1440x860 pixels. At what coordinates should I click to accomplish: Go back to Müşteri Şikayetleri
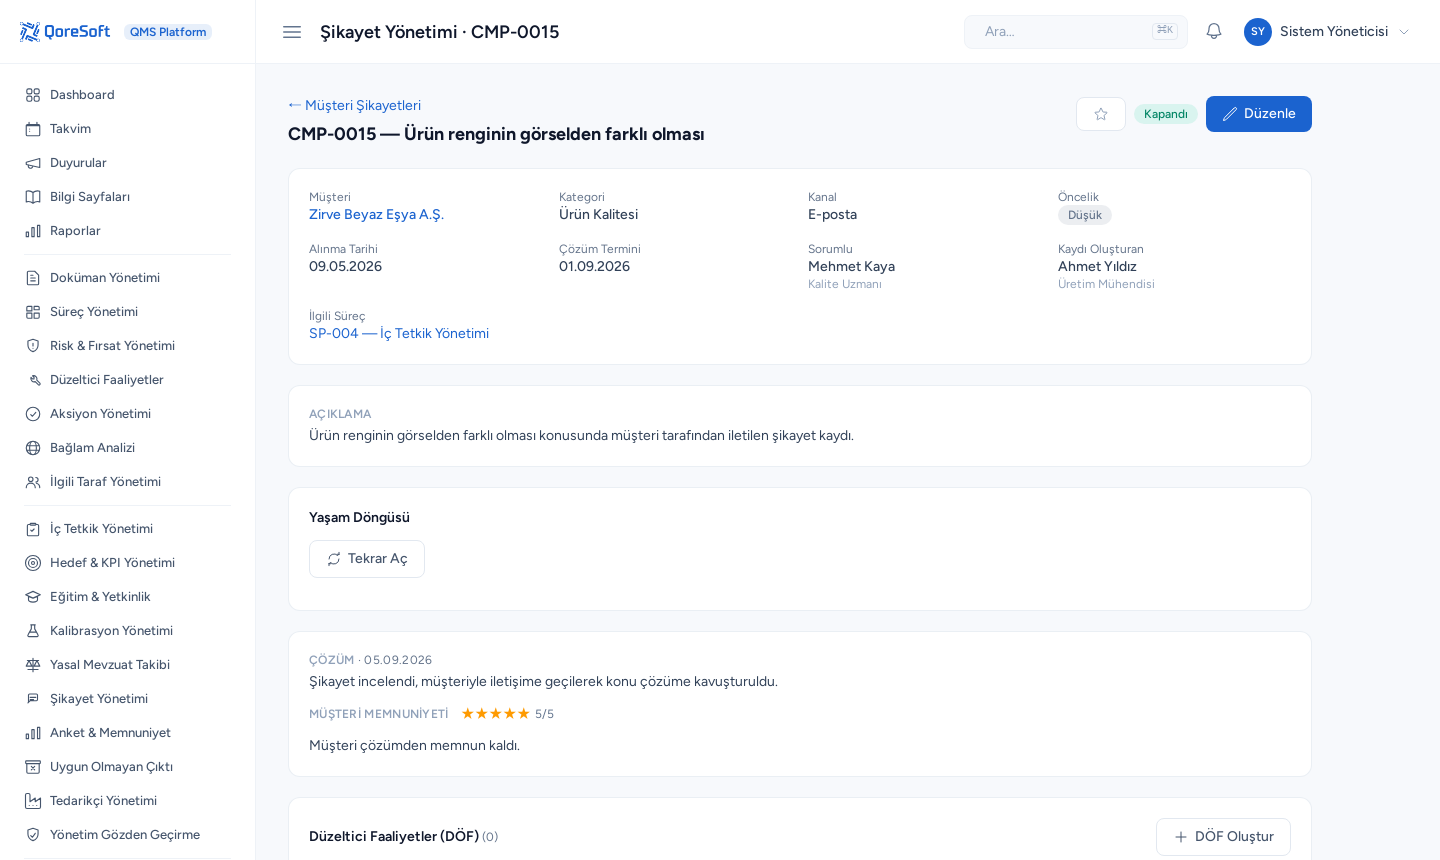click(x=355, y=105)
